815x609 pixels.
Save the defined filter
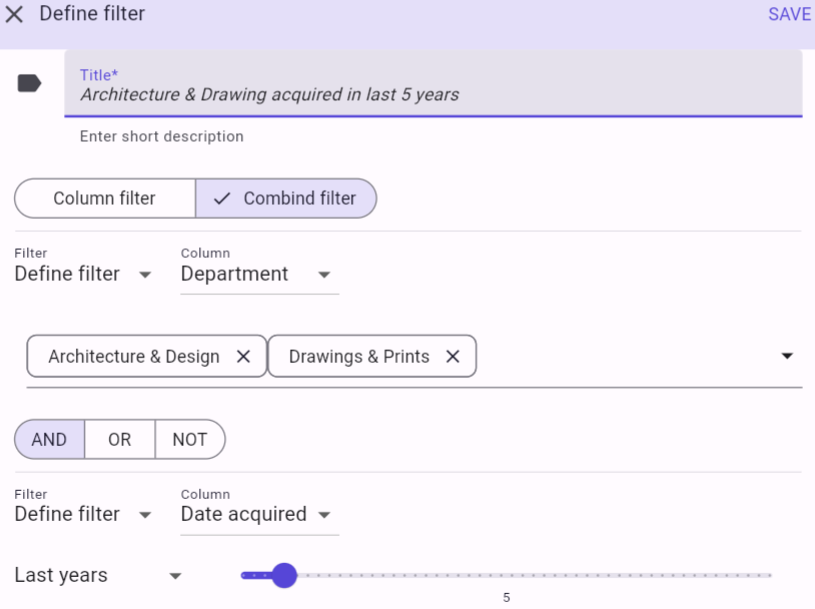[x=789, y=15]
